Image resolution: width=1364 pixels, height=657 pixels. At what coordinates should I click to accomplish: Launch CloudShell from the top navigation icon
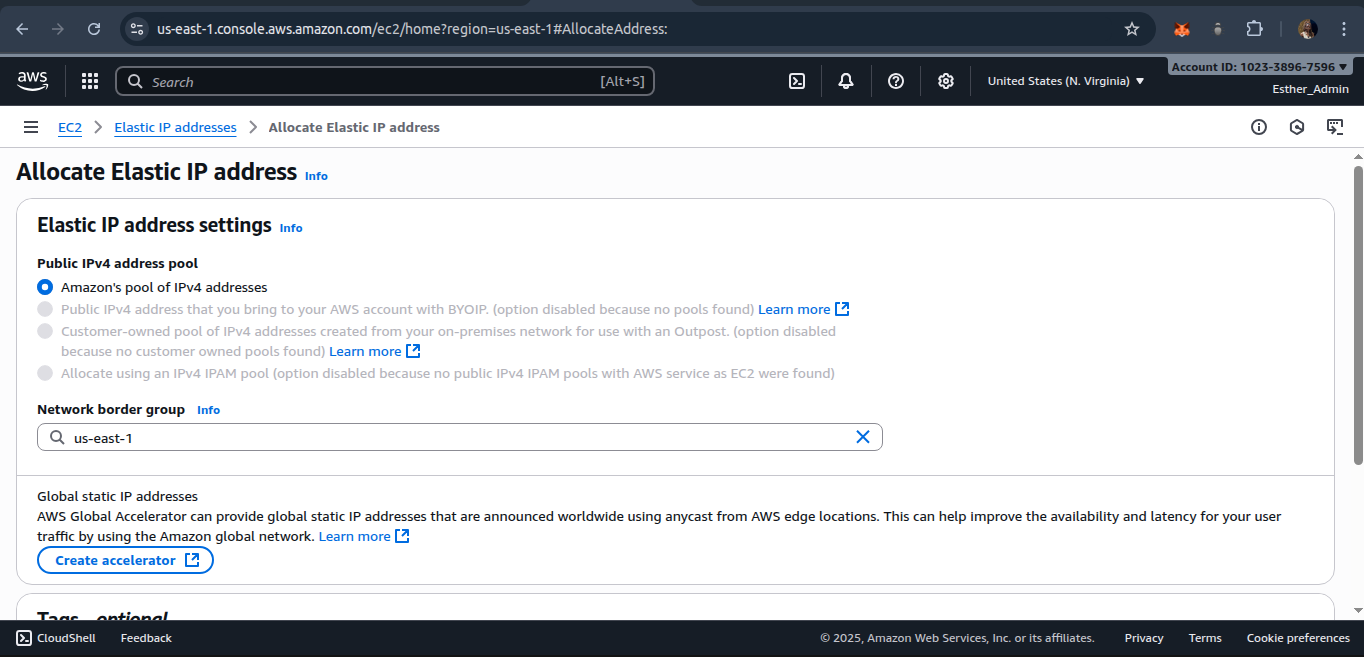tap(797, 81)
